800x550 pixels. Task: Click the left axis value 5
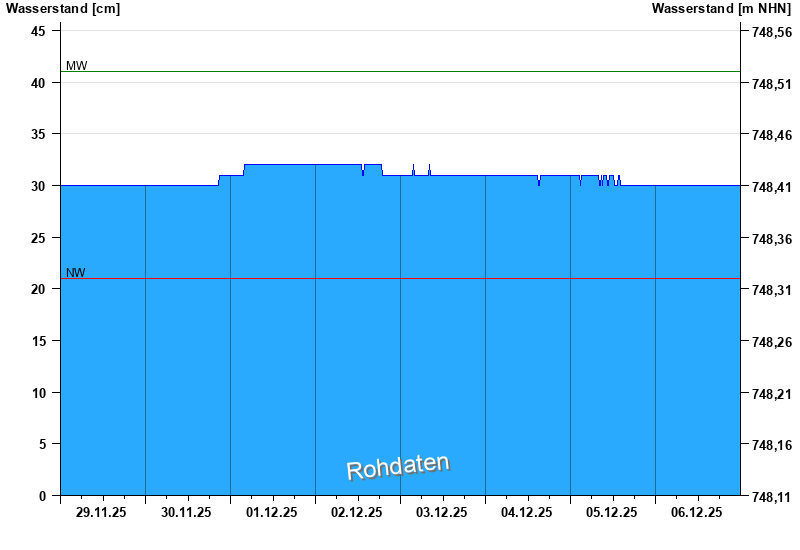42,444
